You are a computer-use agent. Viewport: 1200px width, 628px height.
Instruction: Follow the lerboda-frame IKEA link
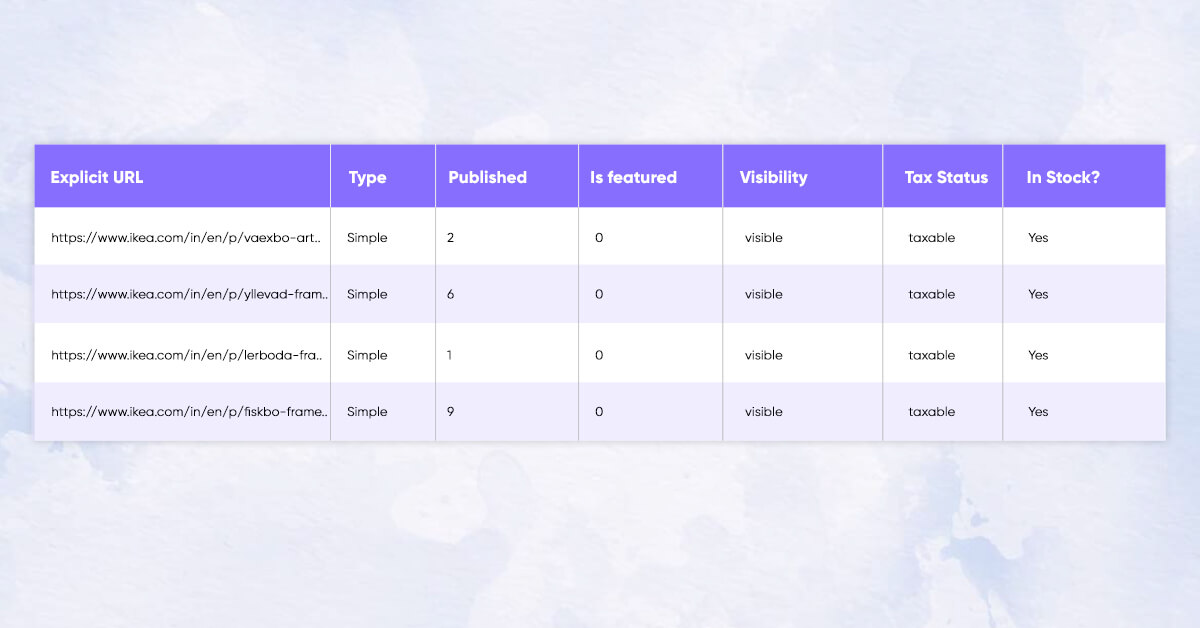pyautogui.click(x=186, y=355)
